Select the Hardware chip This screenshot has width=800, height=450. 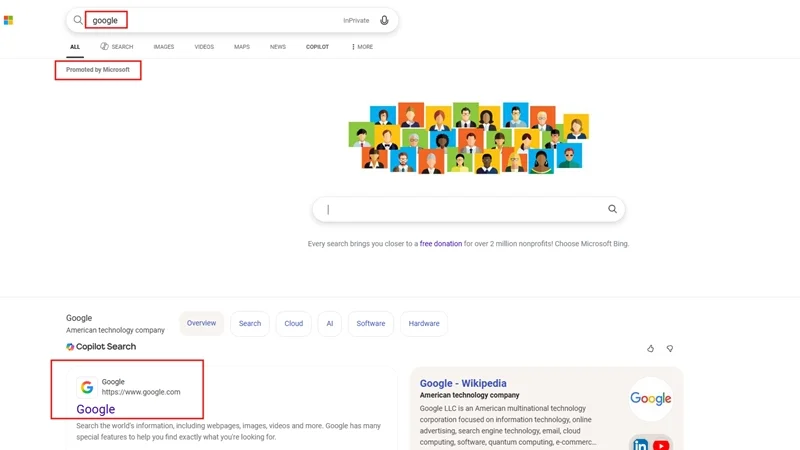tap(424, 323)
